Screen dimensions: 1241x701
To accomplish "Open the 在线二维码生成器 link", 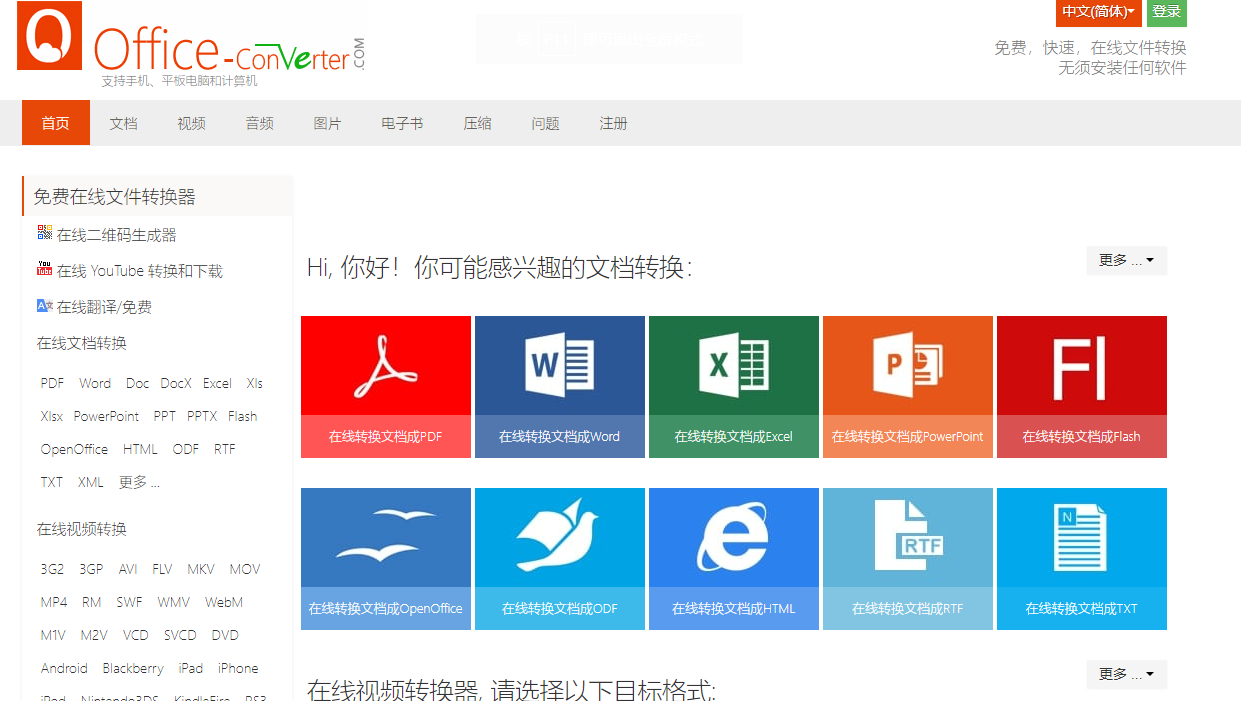I will (116, 235).
